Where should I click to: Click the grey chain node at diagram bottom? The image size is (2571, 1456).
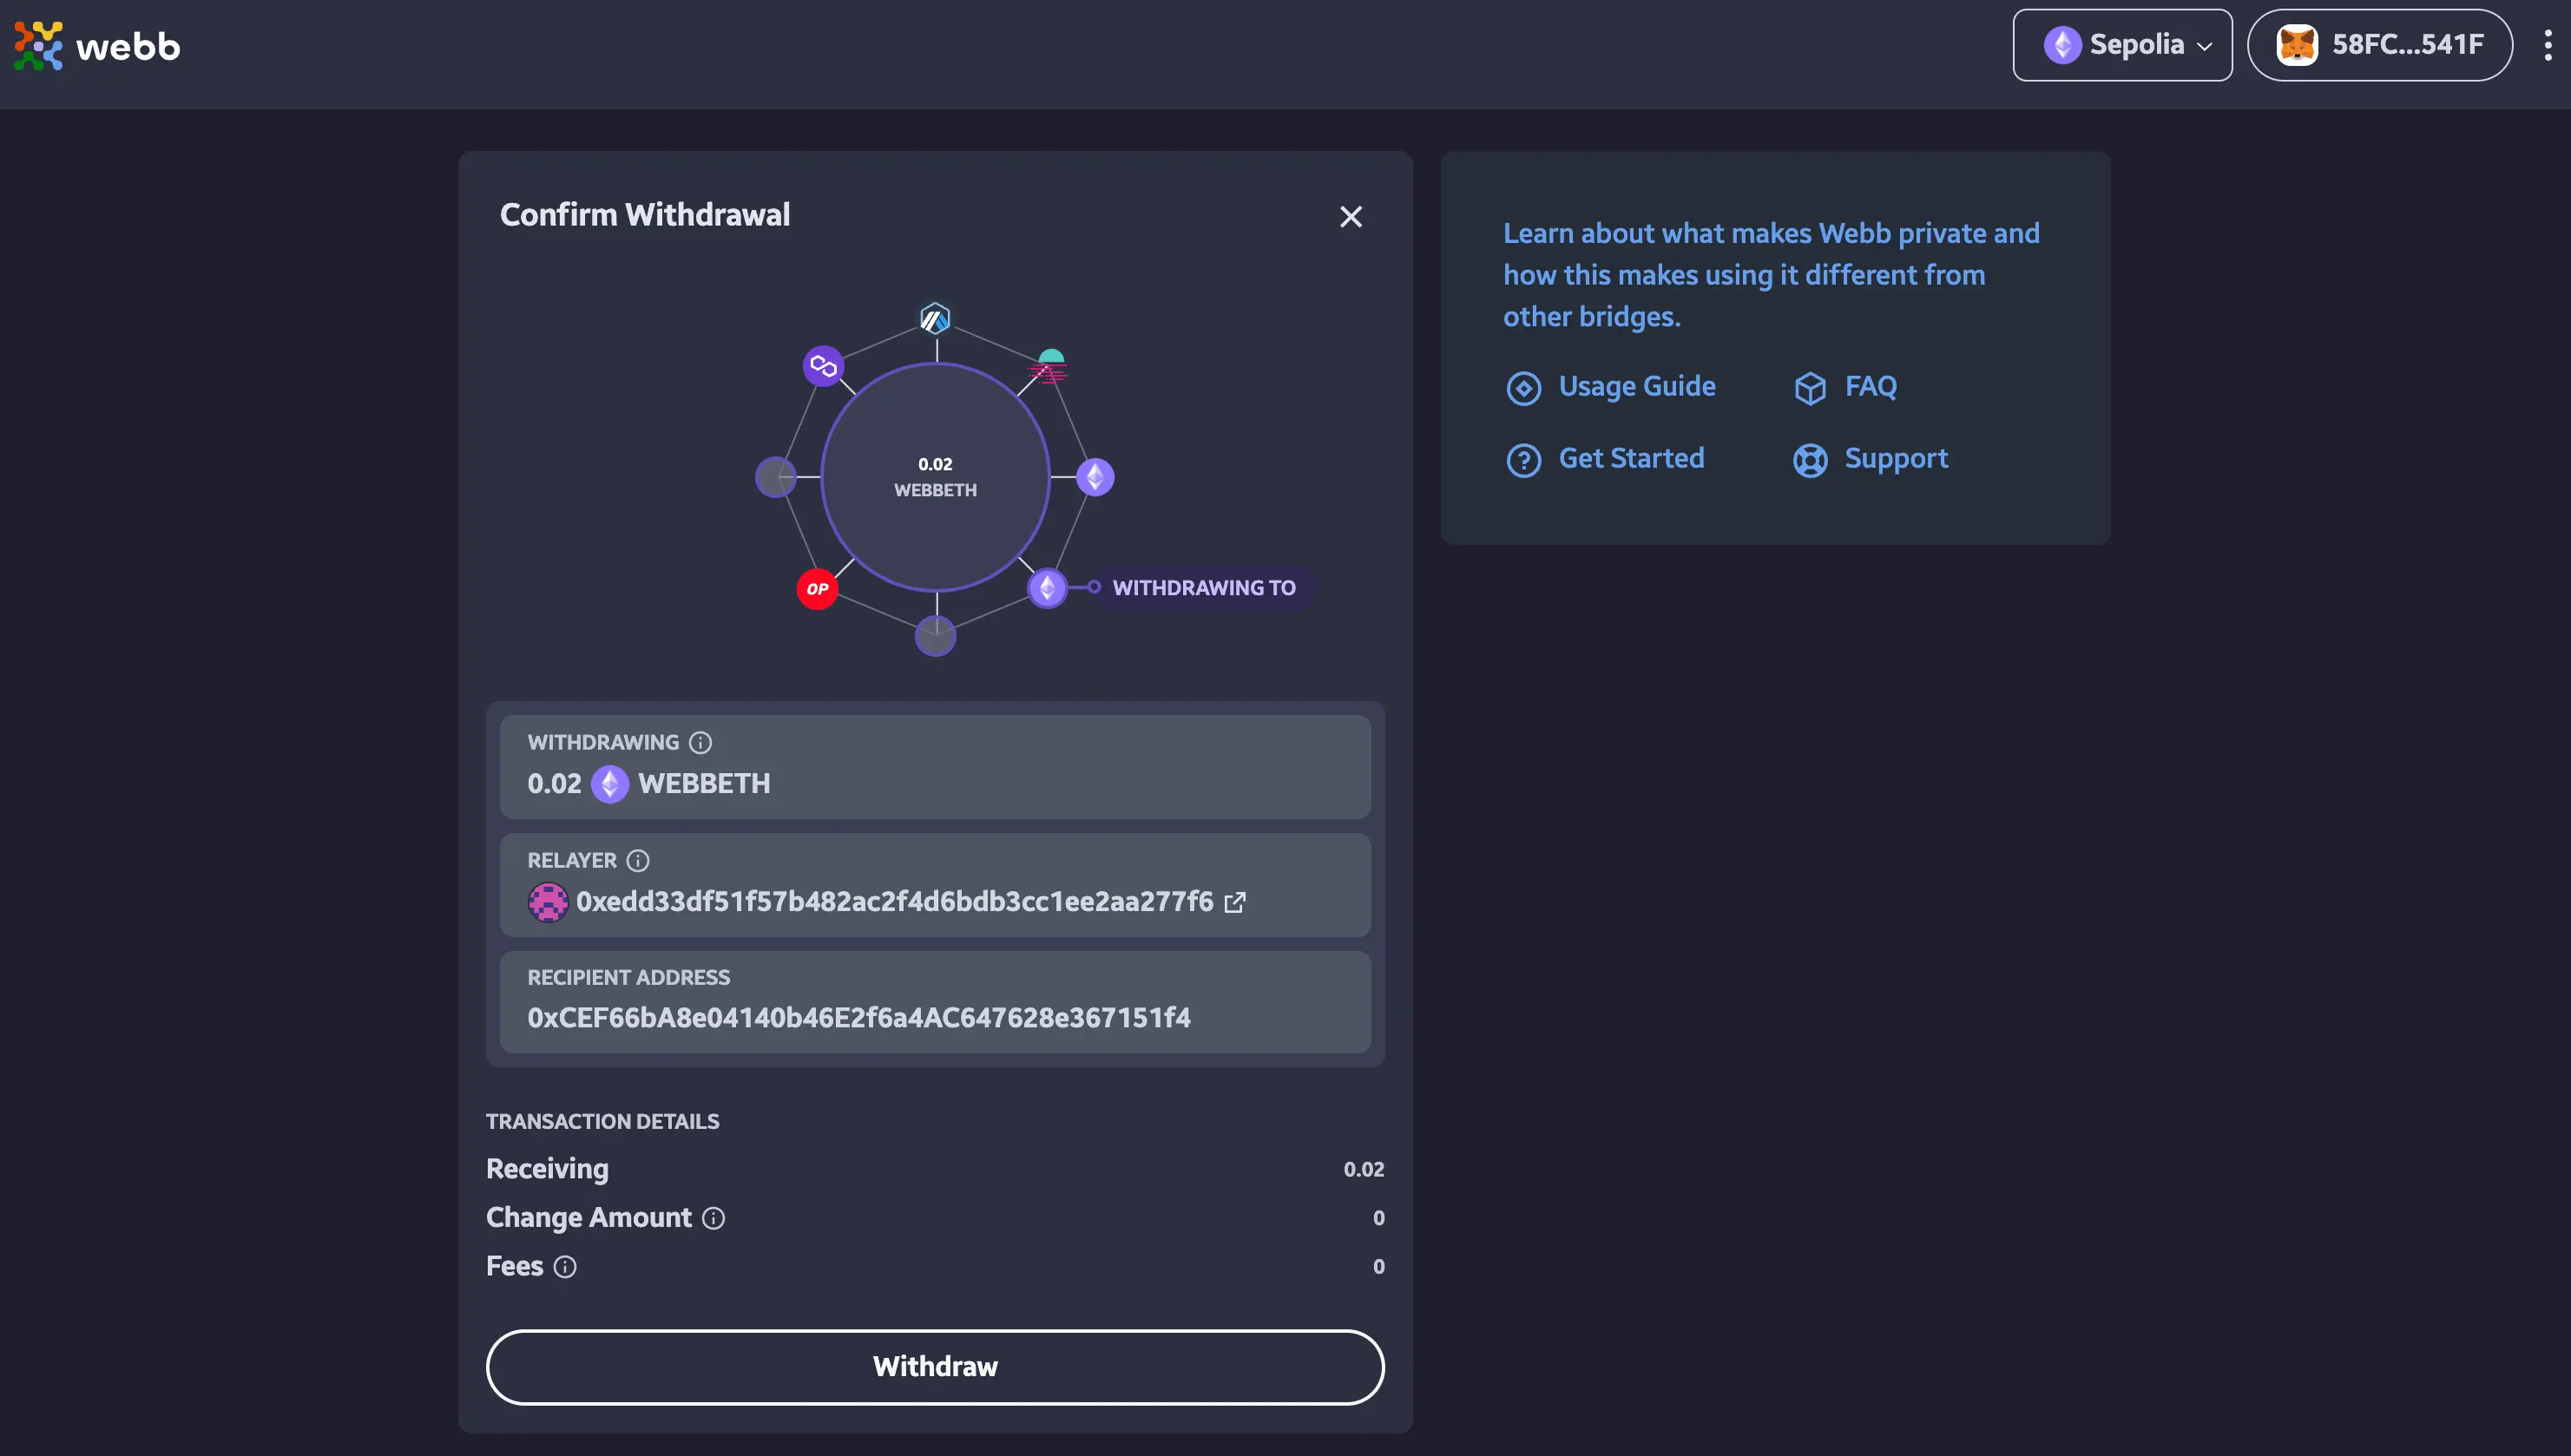point(935,636)
